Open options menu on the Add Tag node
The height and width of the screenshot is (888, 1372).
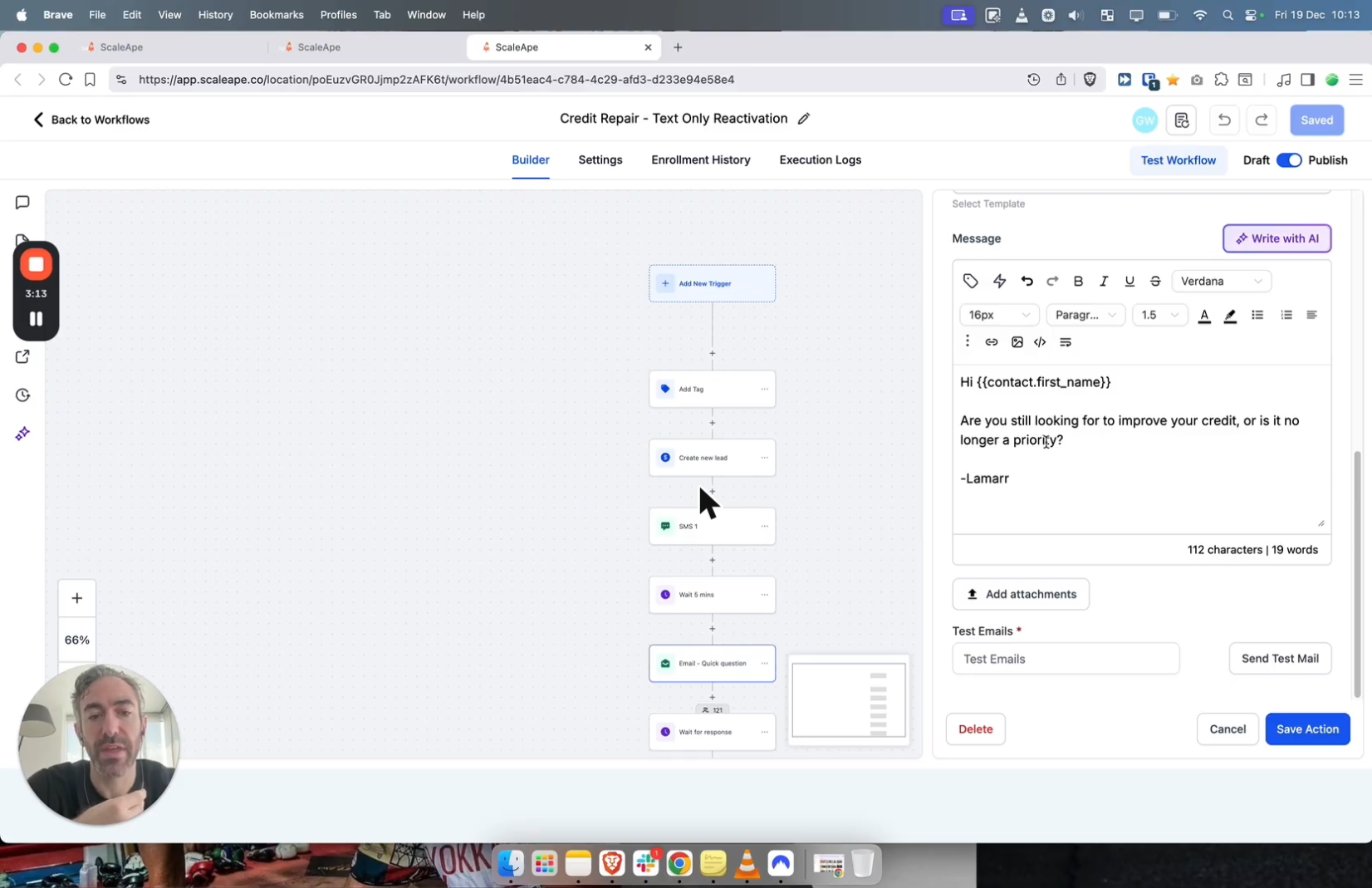tap(765, 389)
